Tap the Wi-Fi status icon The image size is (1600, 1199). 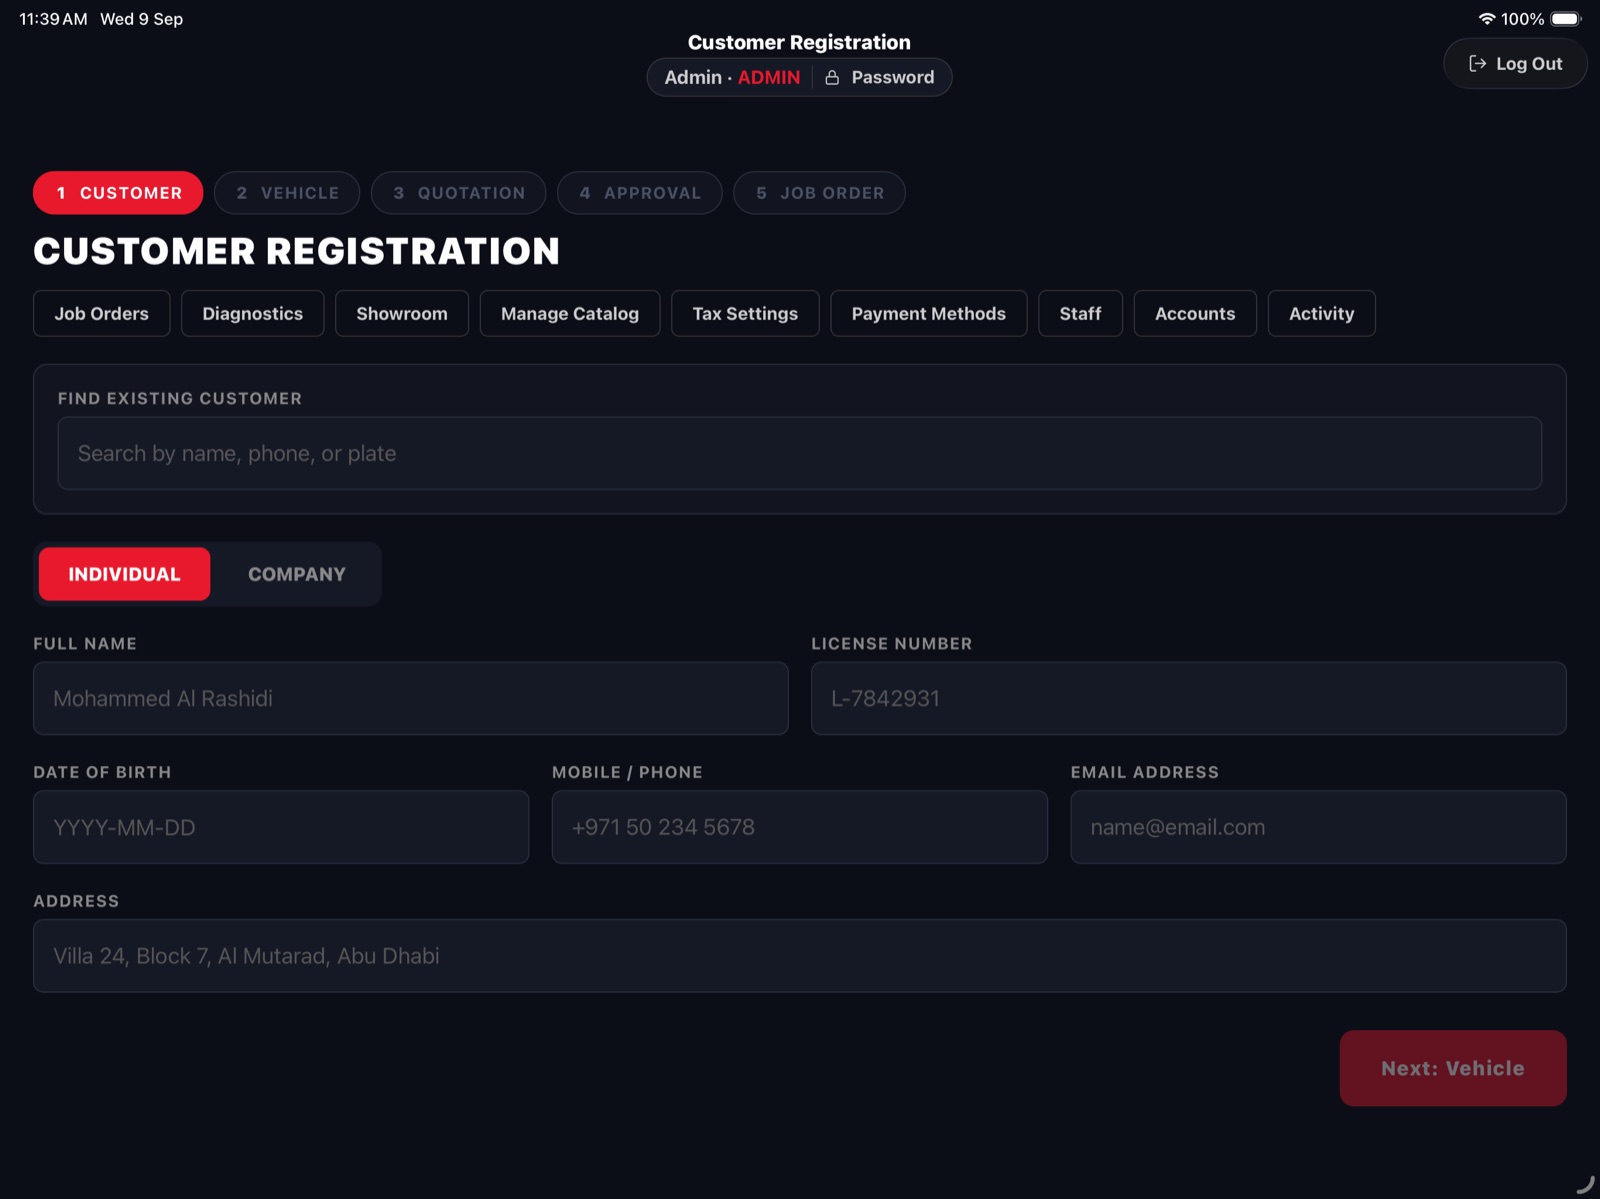(1487, 19)
